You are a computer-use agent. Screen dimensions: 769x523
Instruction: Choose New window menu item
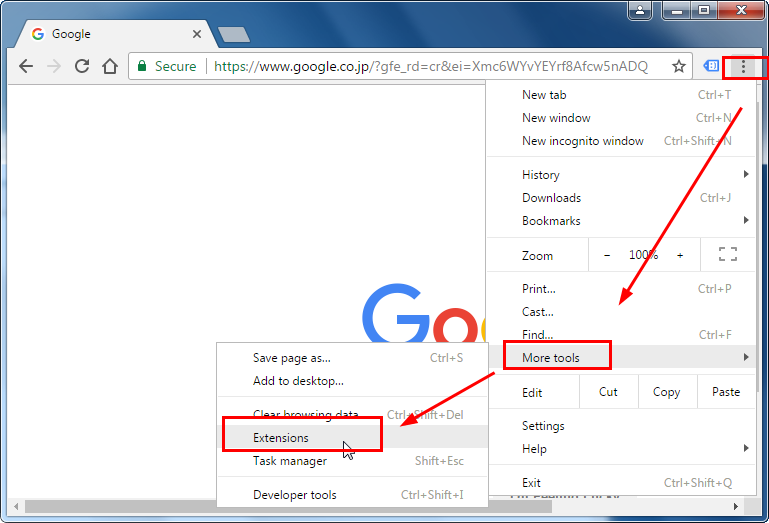(621, 118)
